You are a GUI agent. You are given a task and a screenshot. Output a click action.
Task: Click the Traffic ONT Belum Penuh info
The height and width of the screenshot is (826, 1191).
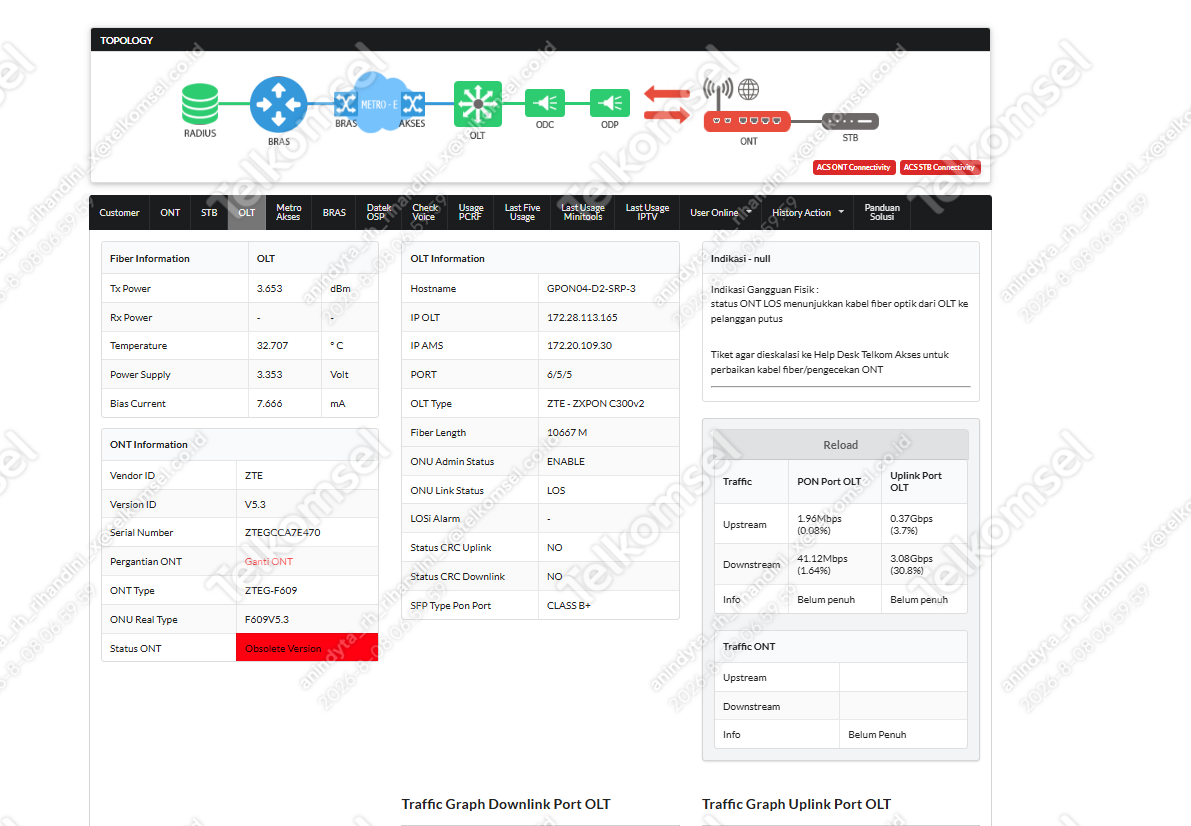[x=877, y=735]
